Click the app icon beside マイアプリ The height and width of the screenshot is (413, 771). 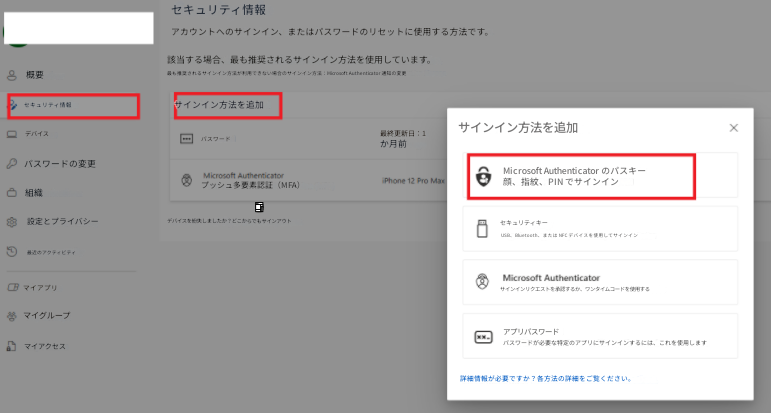point(12,288)
